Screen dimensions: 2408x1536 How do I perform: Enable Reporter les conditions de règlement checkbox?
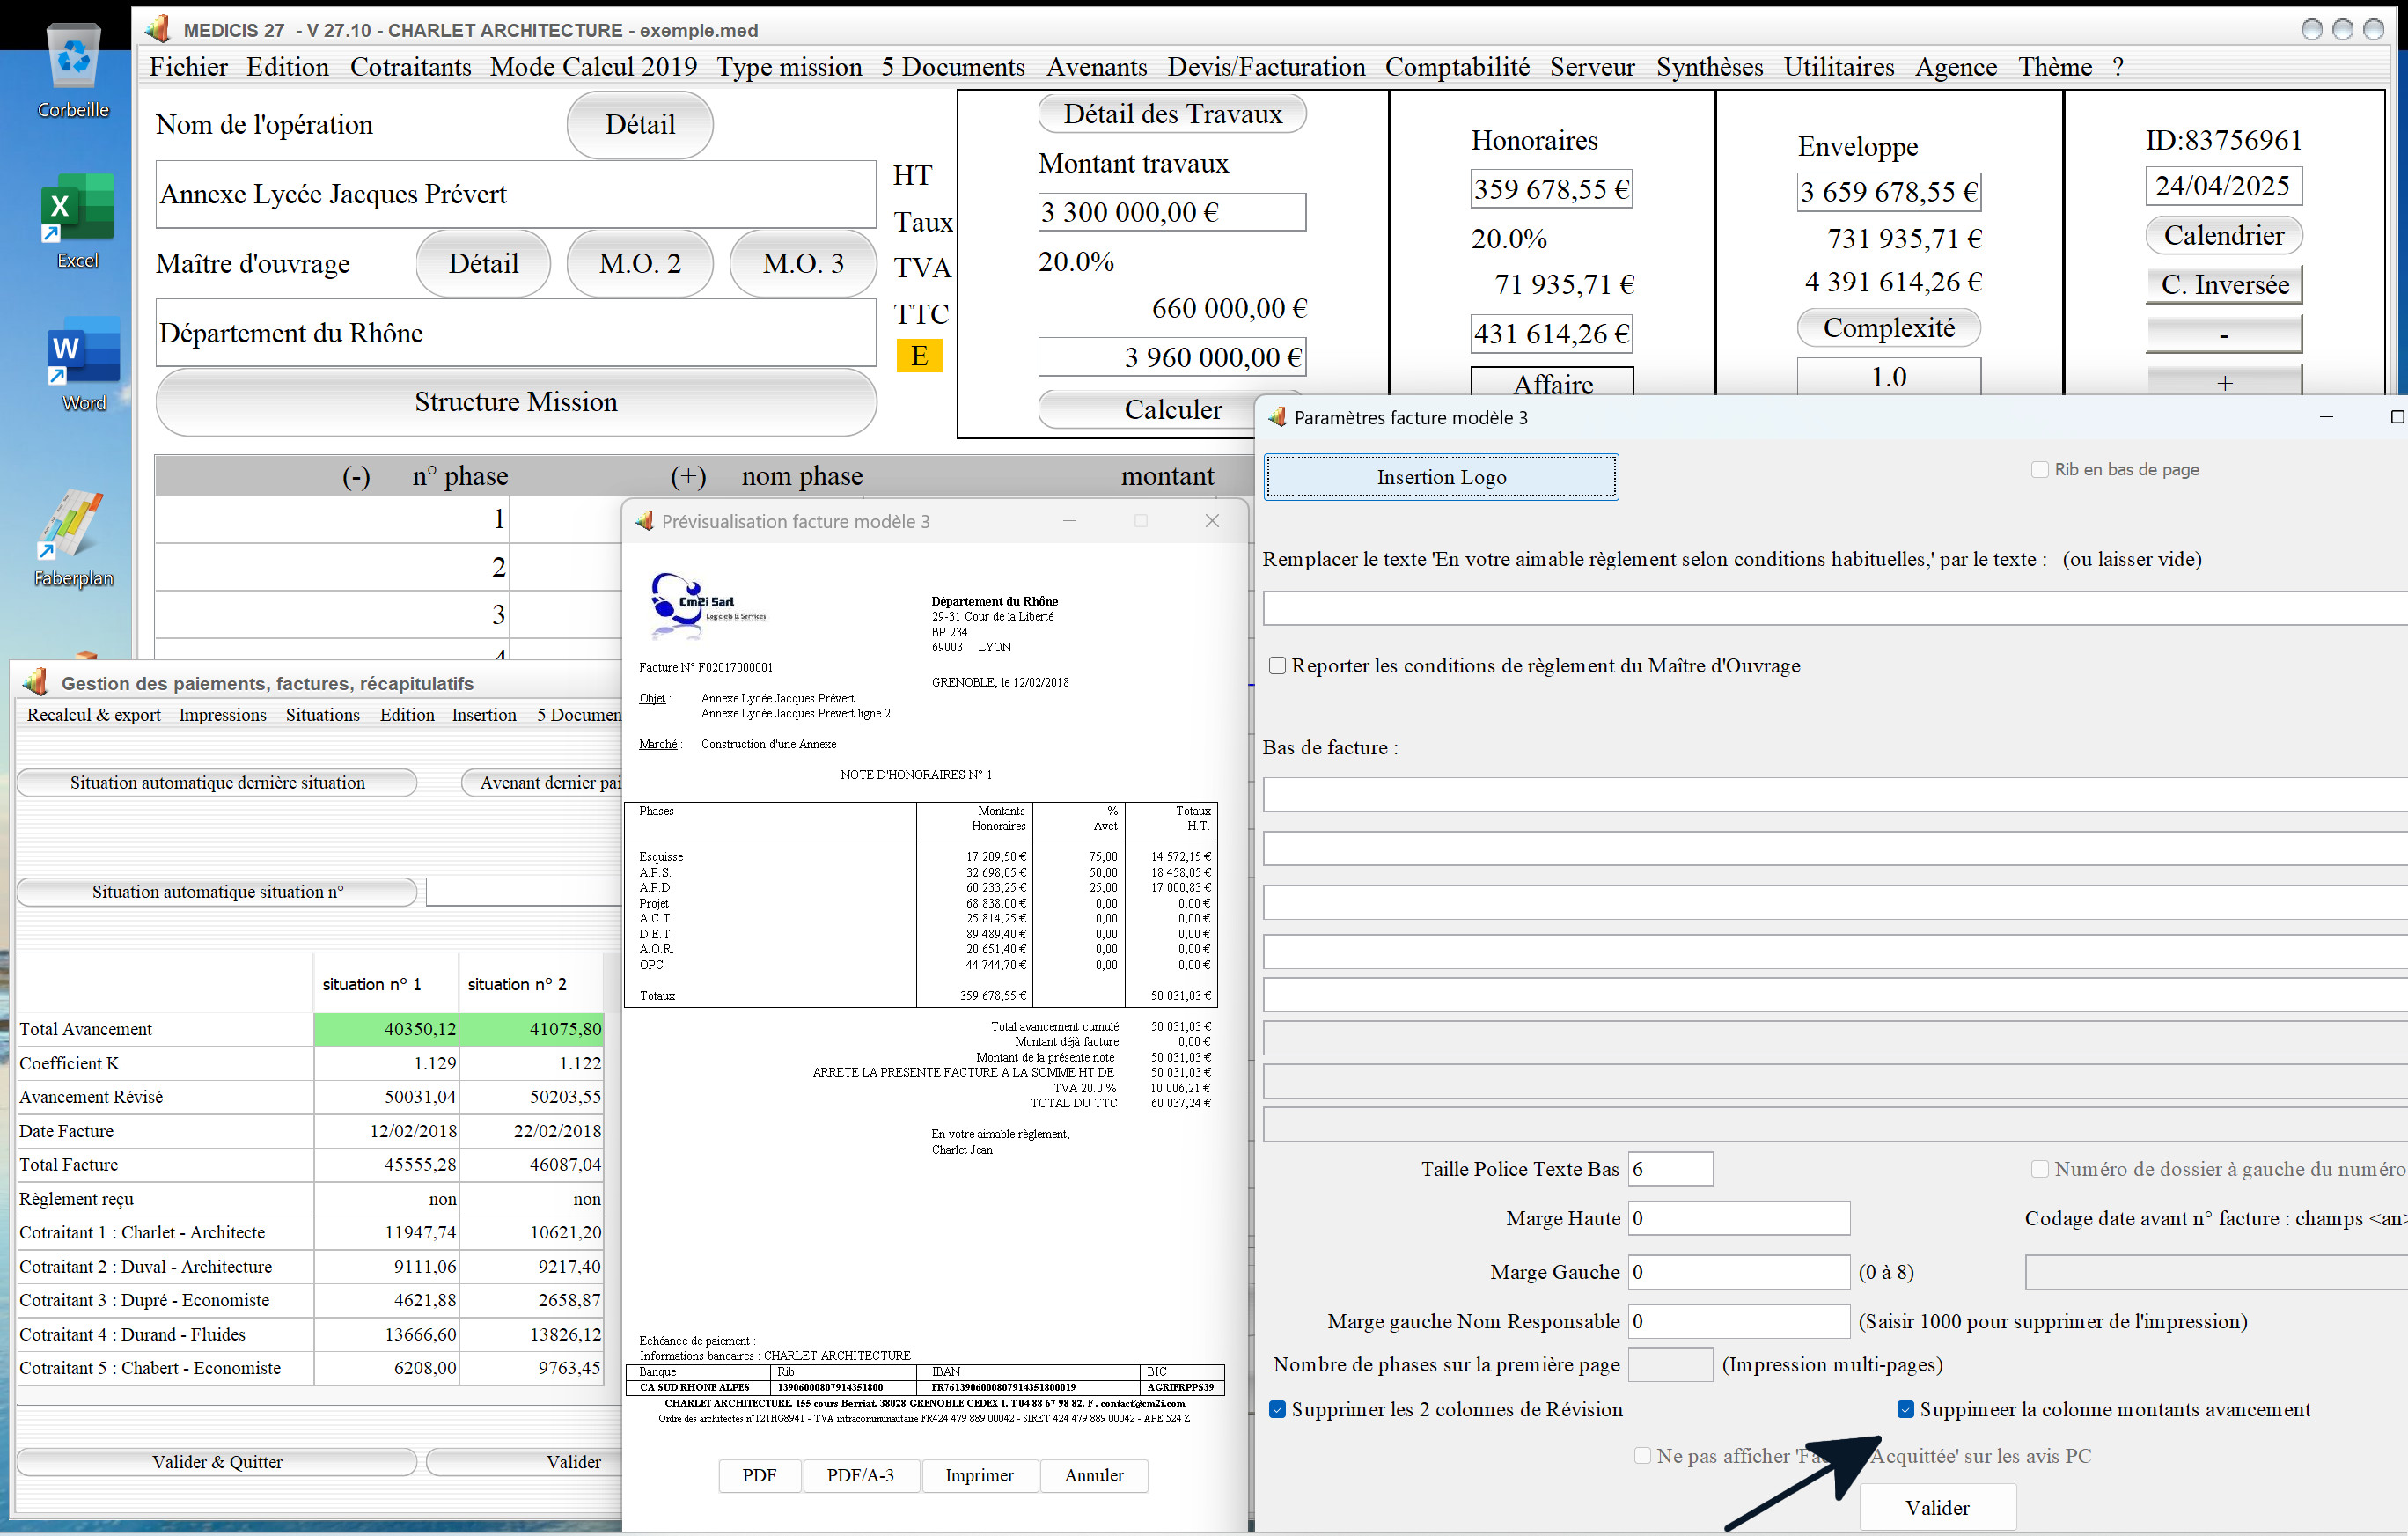coord(1277,666)
